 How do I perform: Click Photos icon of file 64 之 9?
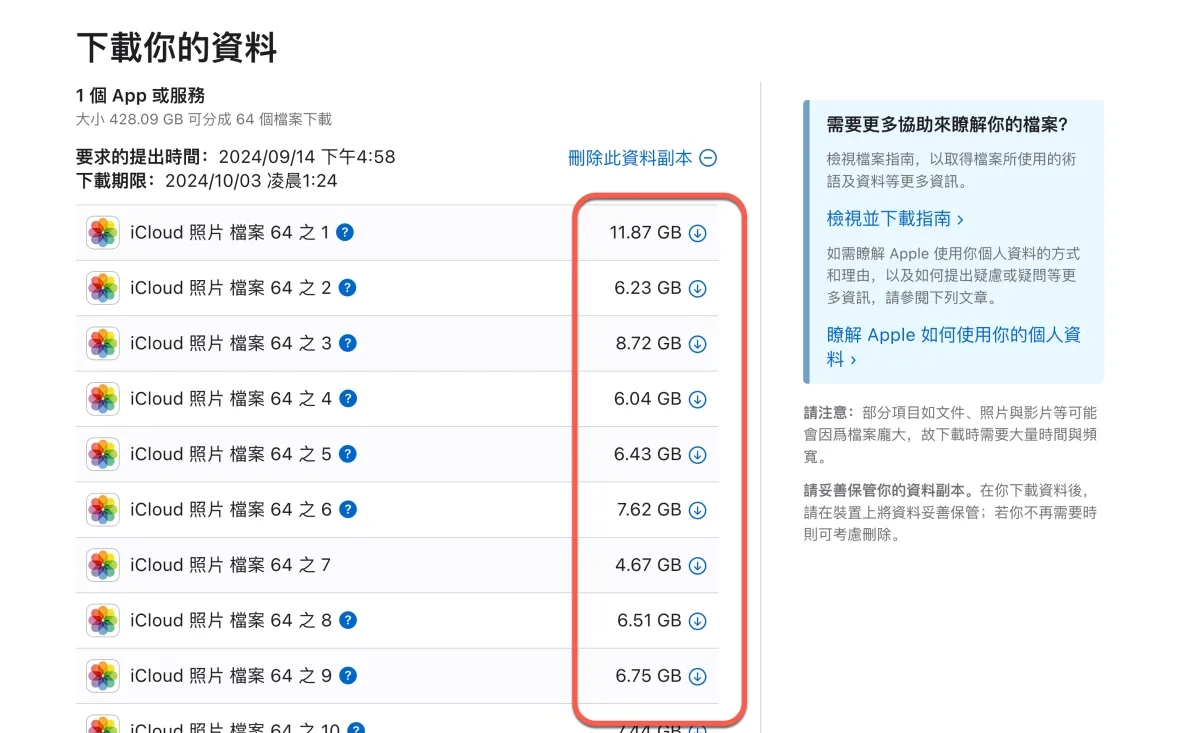103,676
